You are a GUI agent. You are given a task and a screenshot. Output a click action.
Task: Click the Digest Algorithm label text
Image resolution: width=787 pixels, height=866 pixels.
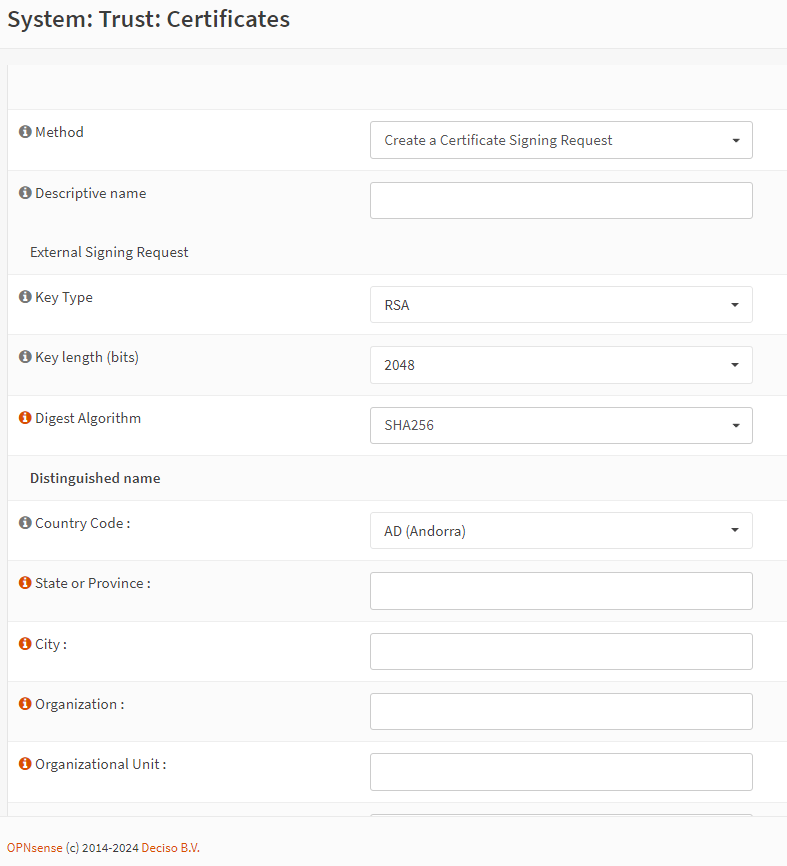(x=88, y=419)
